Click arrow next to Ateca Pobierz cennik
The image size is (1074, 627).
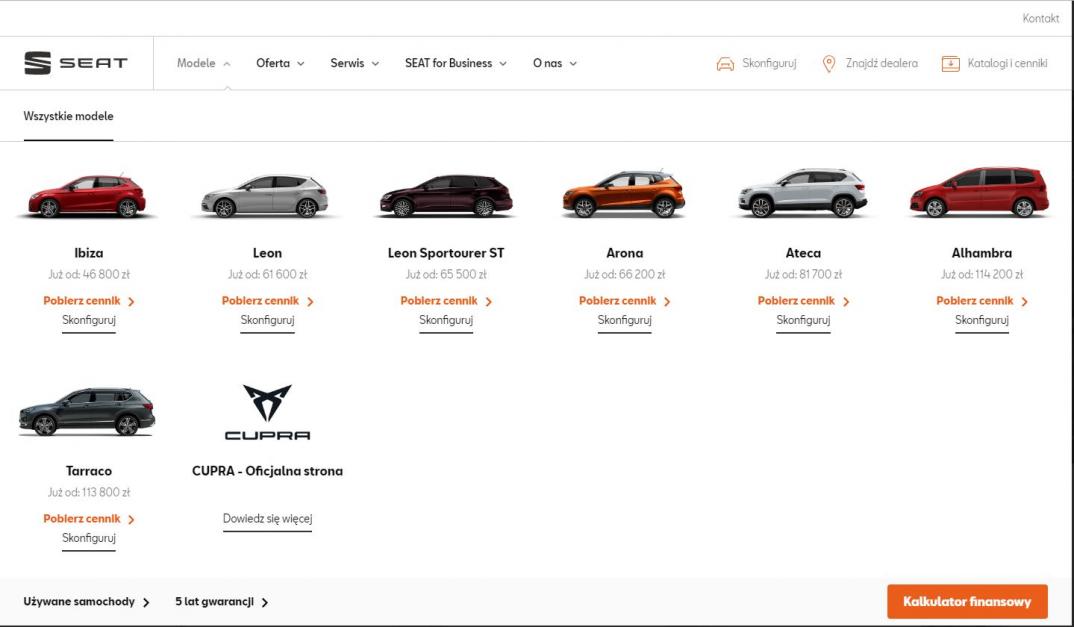(846, 302)
